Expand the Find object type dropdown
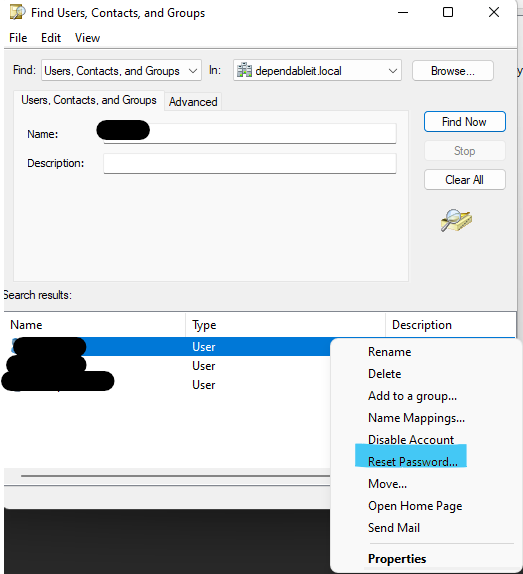Viewport: 523px width, 574px height. (x=121, y=70)
